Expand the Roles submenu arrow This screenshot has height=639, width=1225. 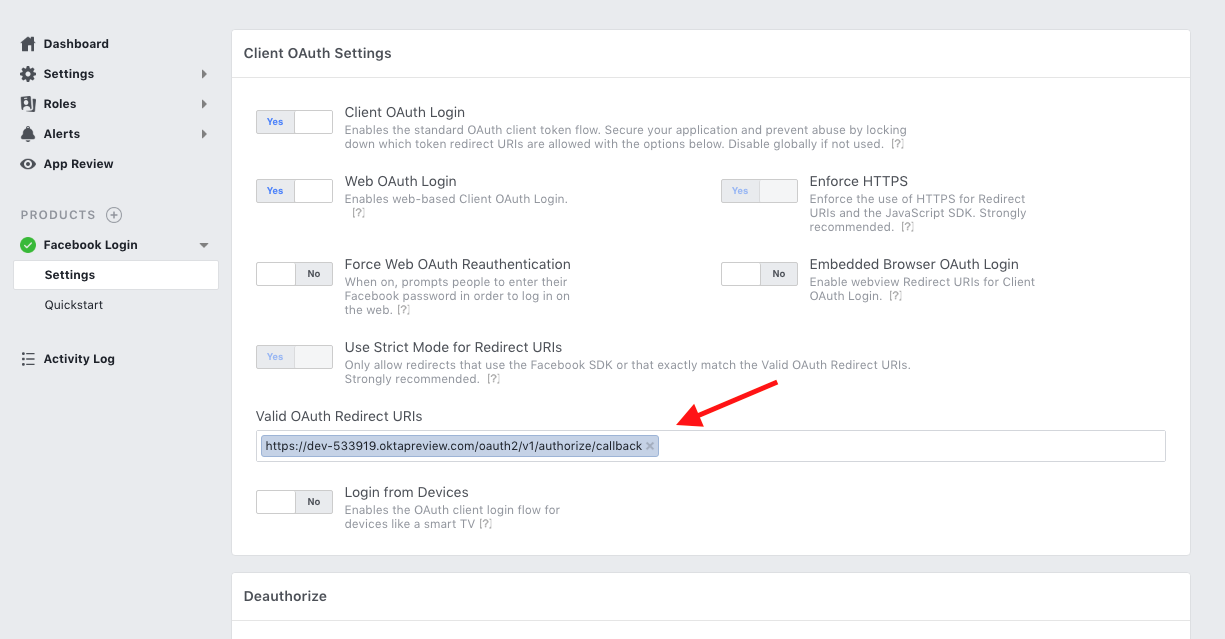[204, 104]
